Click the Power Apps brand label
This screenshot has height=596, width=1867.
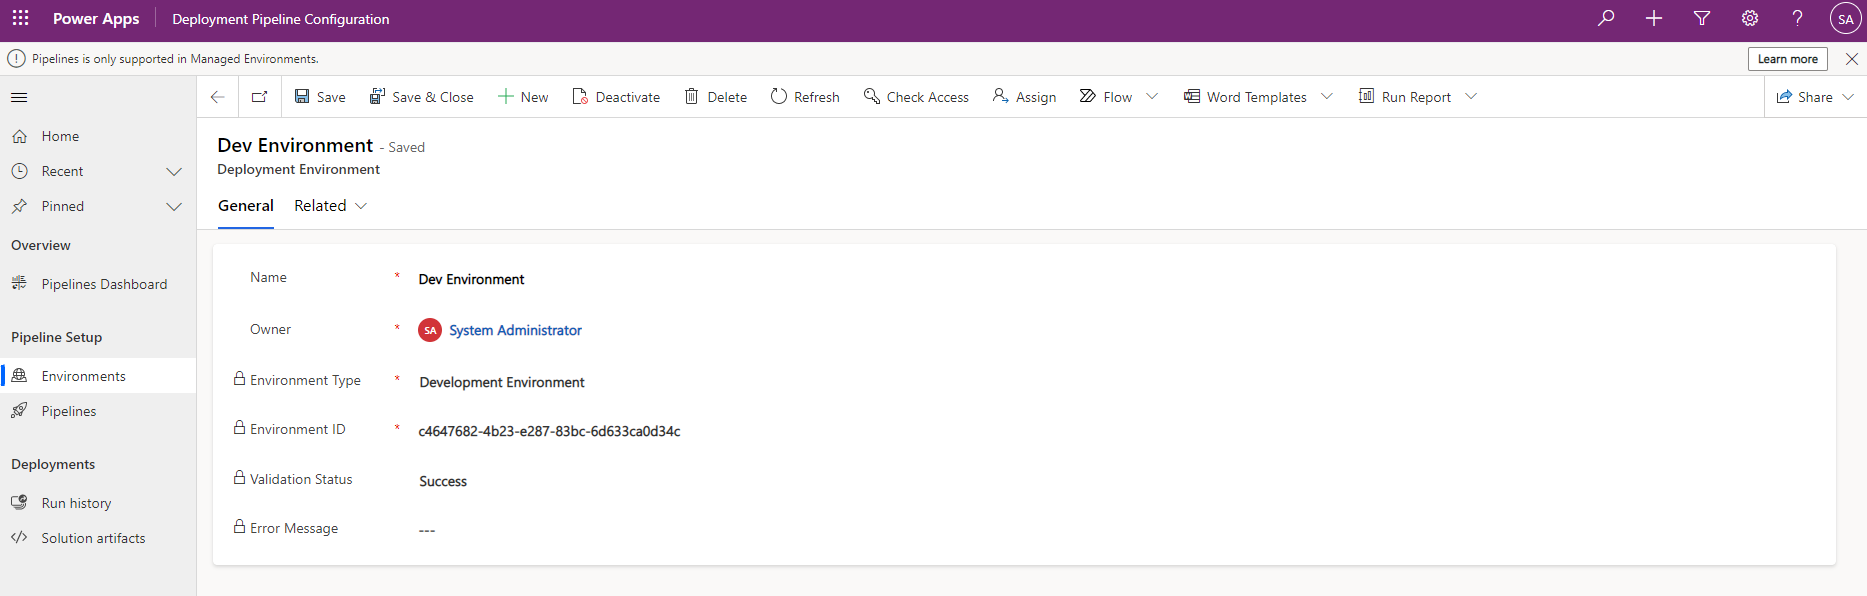click(x=96, y=19)
